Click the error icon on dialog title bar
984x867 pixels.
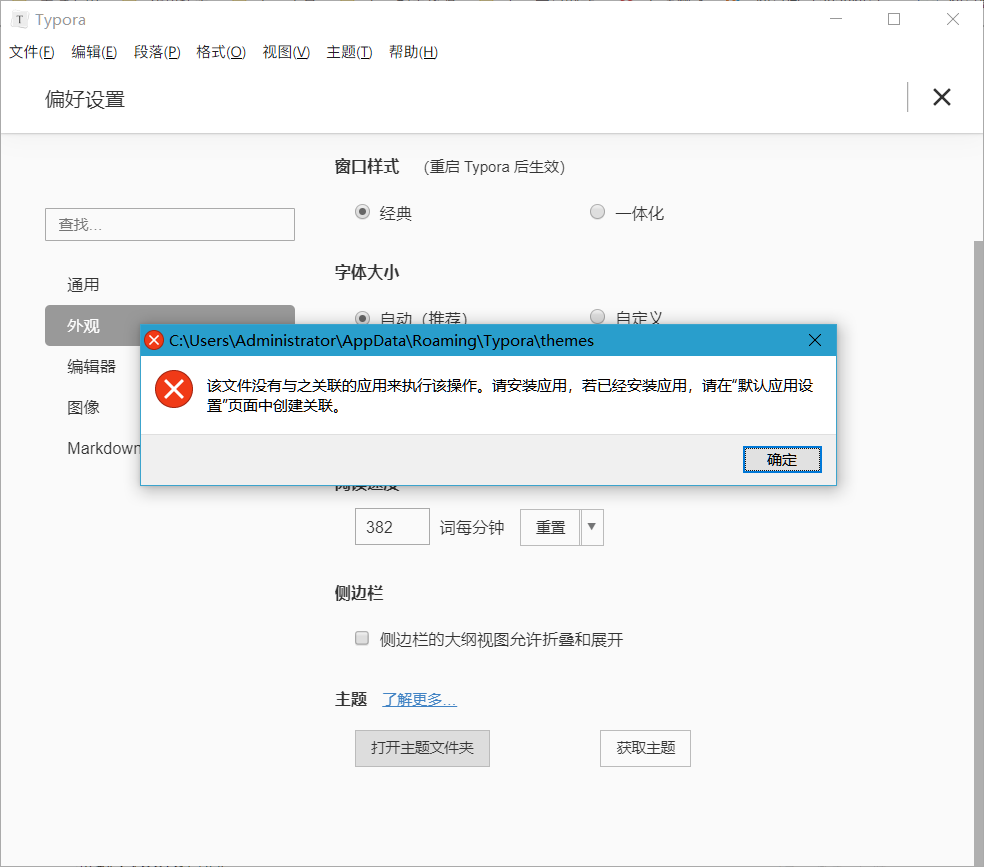click(154, 340)
